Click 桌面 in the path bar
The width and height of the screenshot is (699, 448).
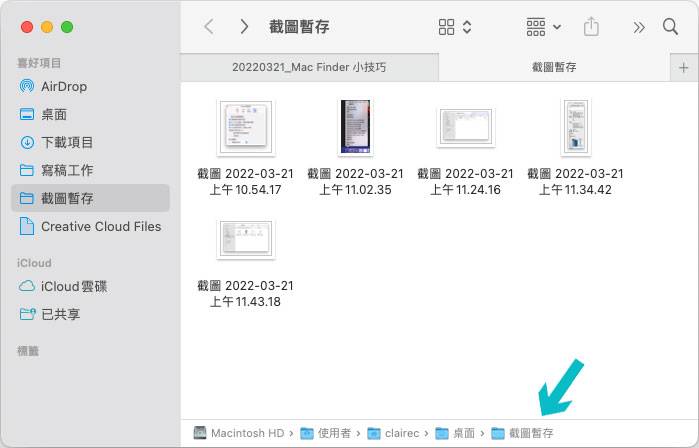coord(463,433)
